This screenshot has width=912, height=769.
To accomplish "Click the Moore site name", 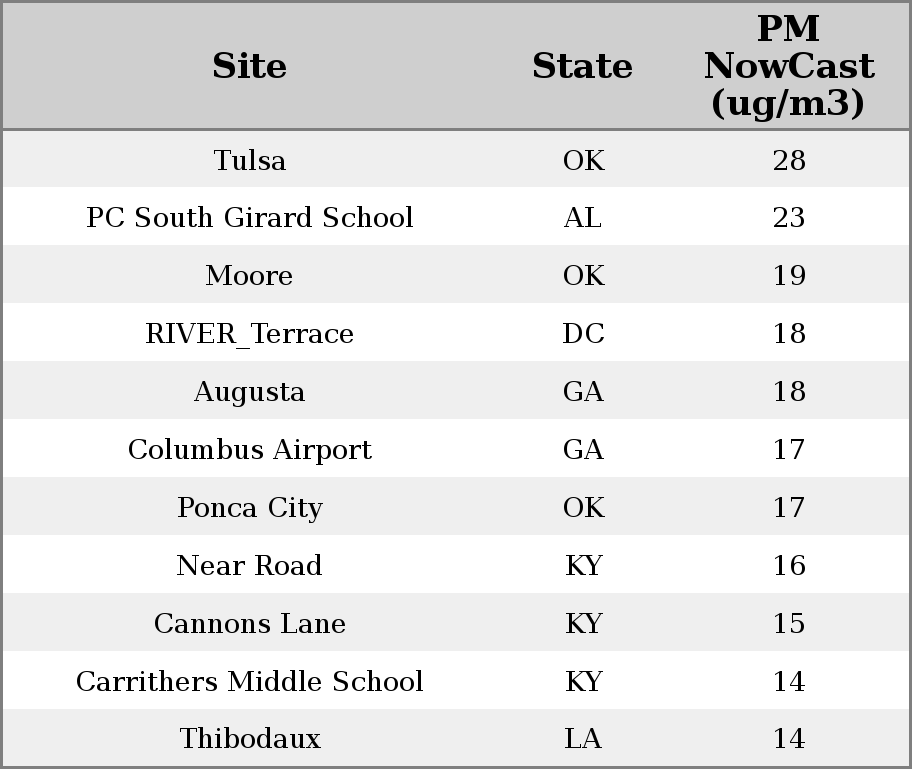I will point(249,275).
